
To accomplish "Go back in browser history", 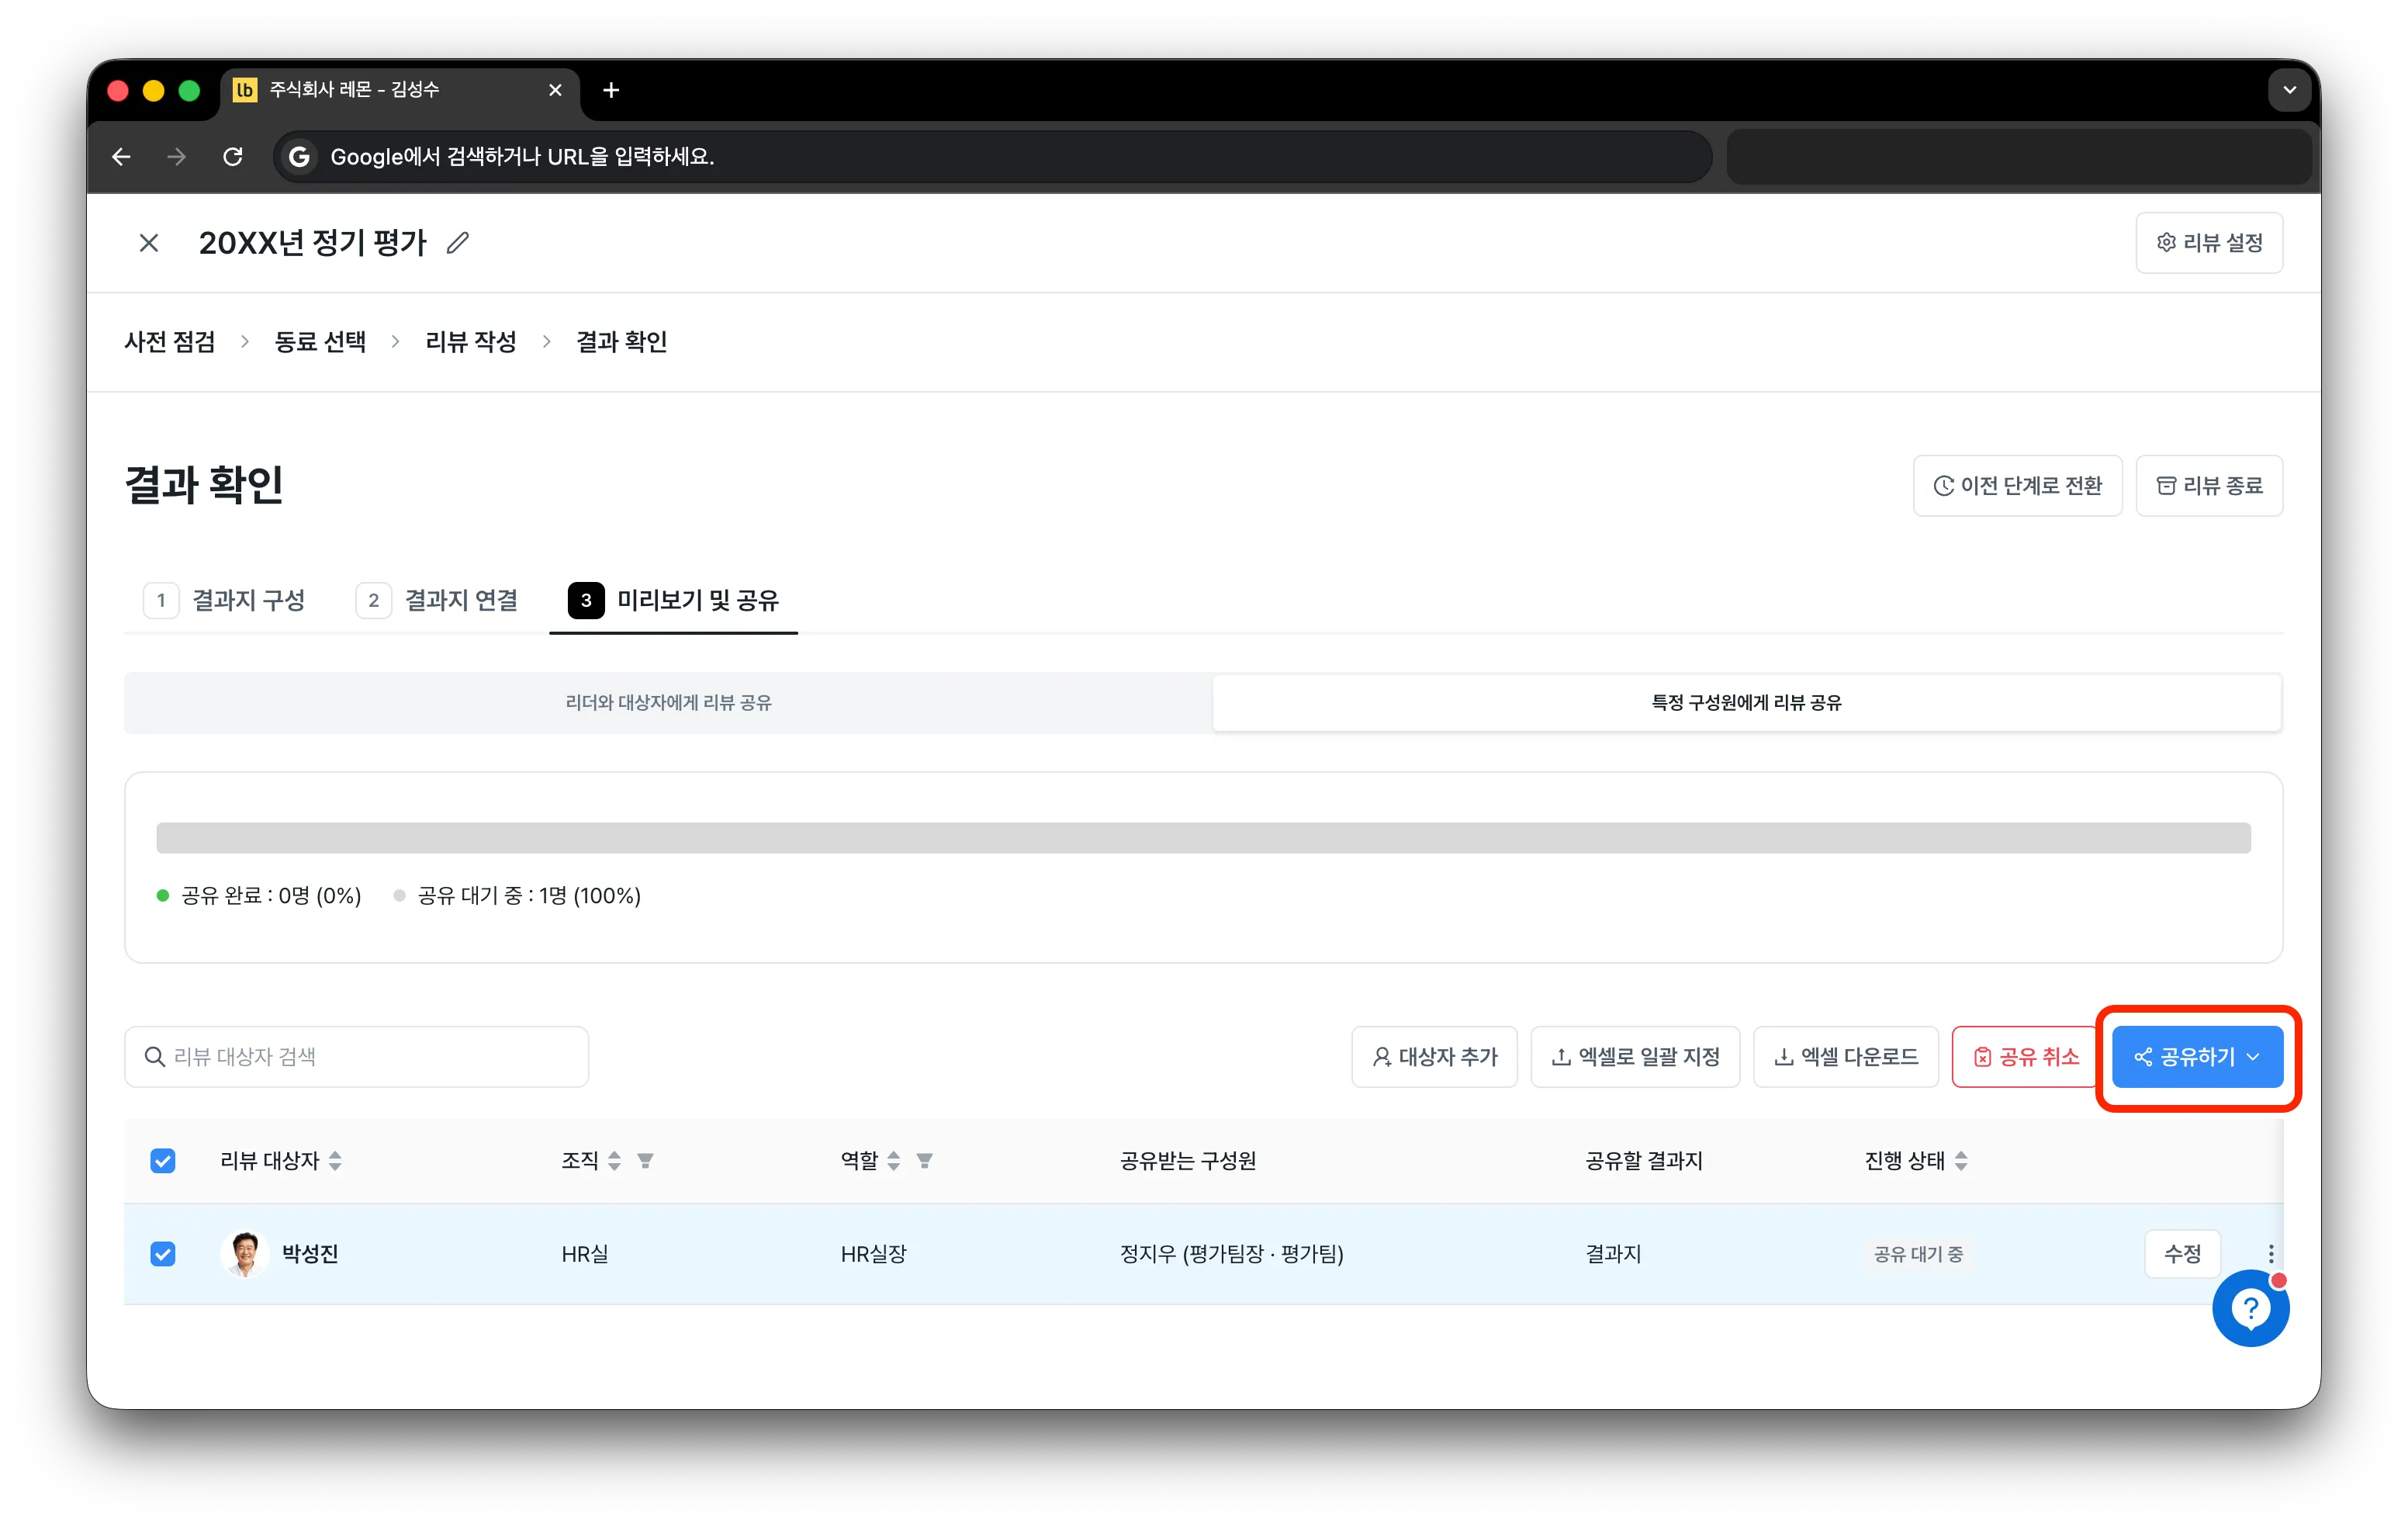I will pos(122,157).
